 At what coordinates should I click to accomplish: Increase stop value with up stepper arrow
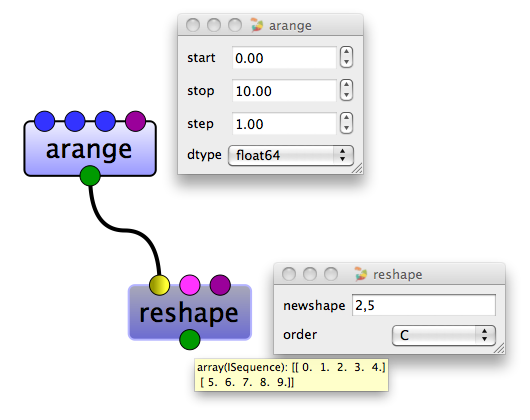(x=346, y=85)
